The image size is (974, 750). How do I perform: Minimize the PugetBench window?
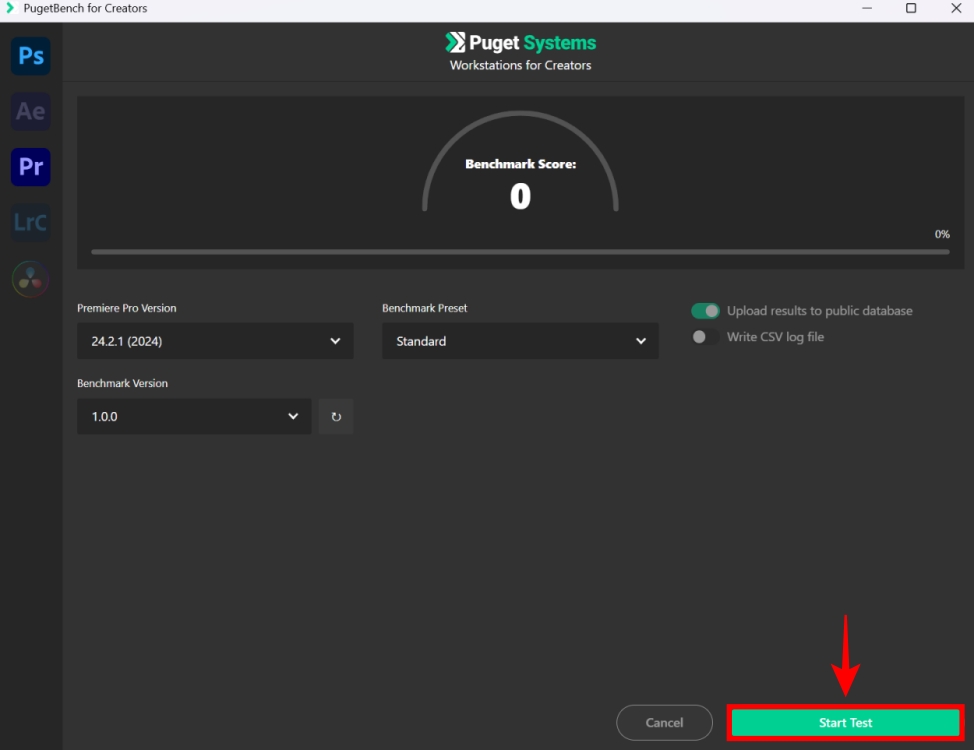(867, 8)
